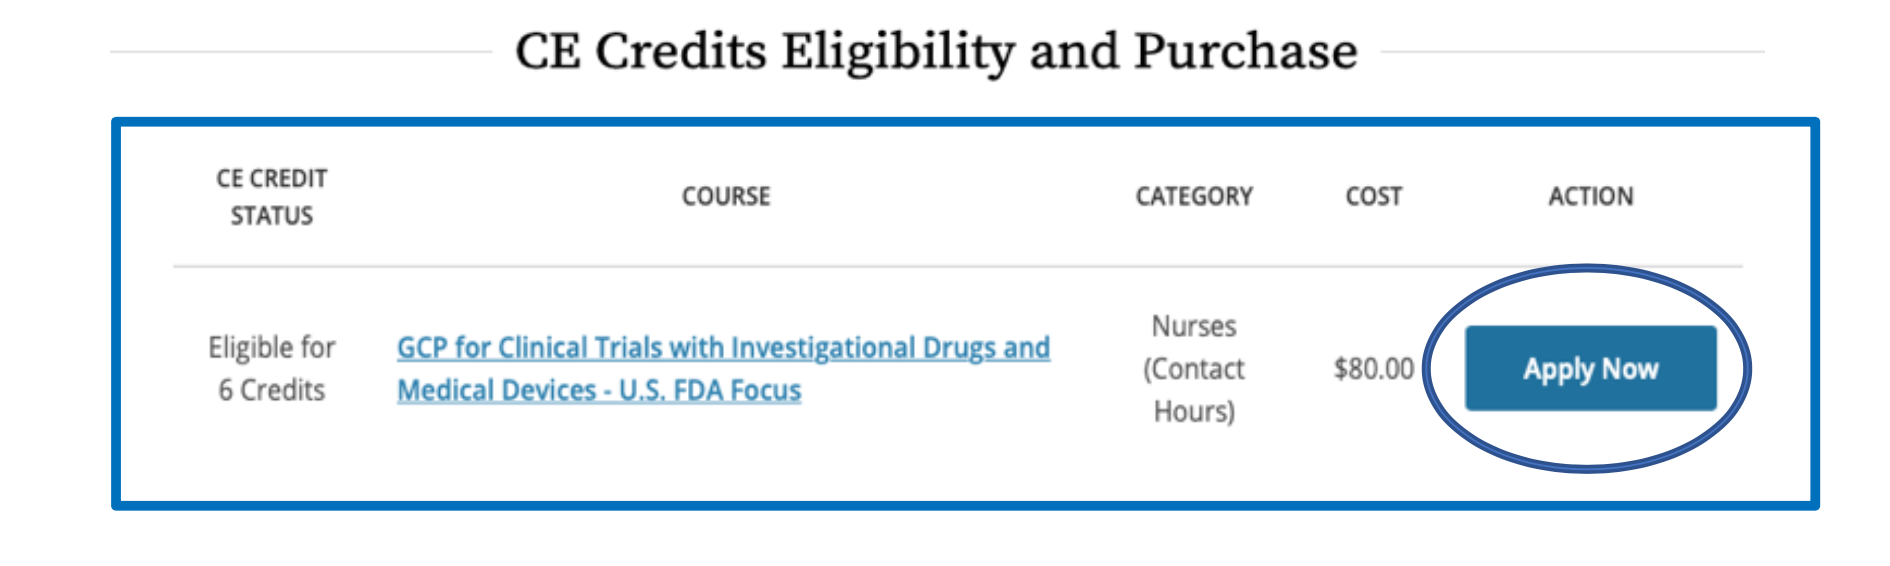Viewport: 1890px width, 566px height.
Task: Select the '6 Credits' text
Action: [x=271, y=390]
